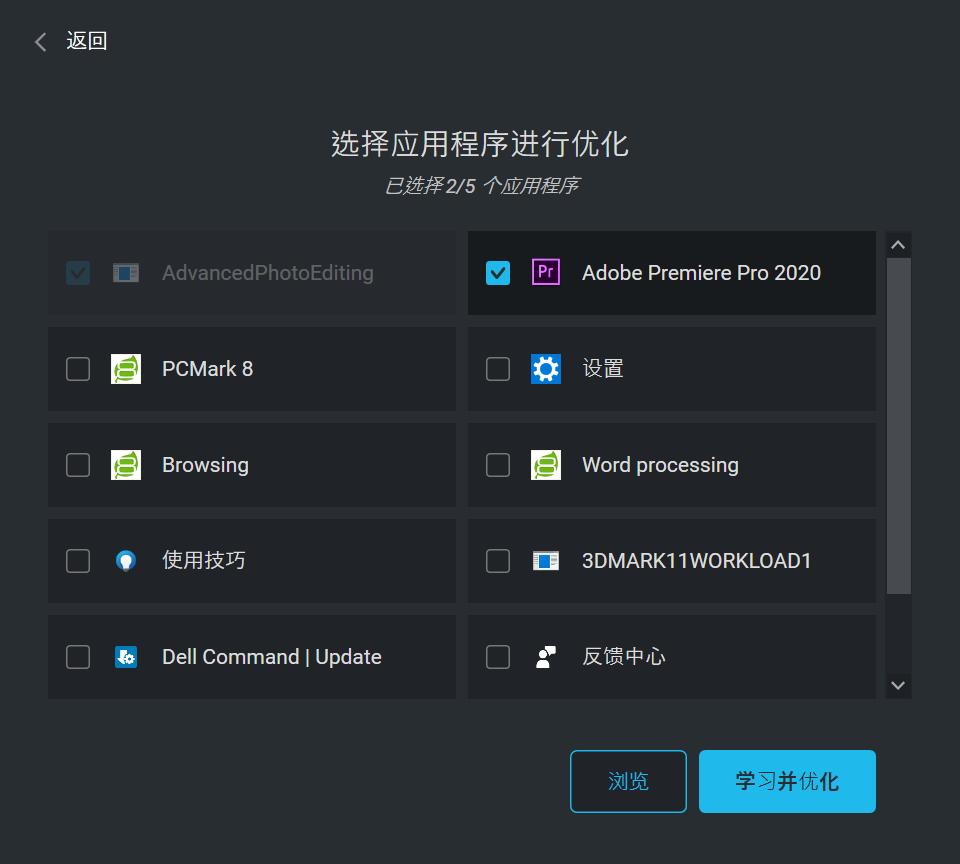This screenshot has width=960, height=864.
Task: Click the PCMark 8 icon
Action: [126, 368]
